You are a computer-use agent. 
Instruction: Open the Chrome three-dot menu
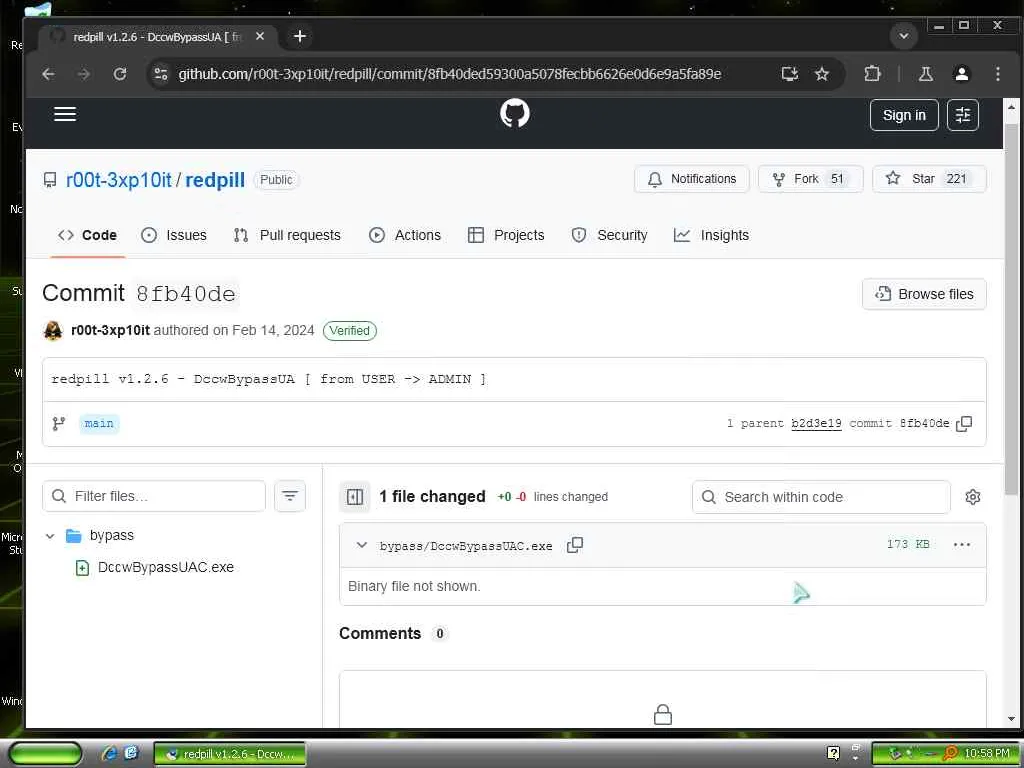click(x=997, y=74)
